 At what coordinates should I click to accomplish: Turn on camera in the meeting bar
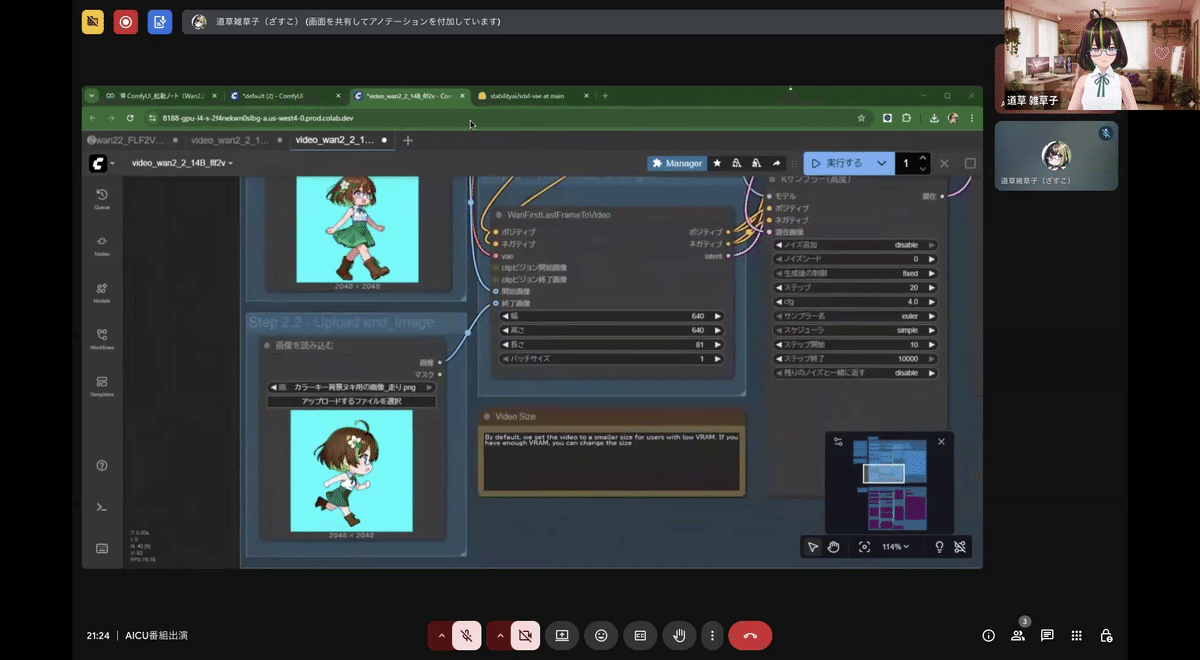(x=524, y=635)
